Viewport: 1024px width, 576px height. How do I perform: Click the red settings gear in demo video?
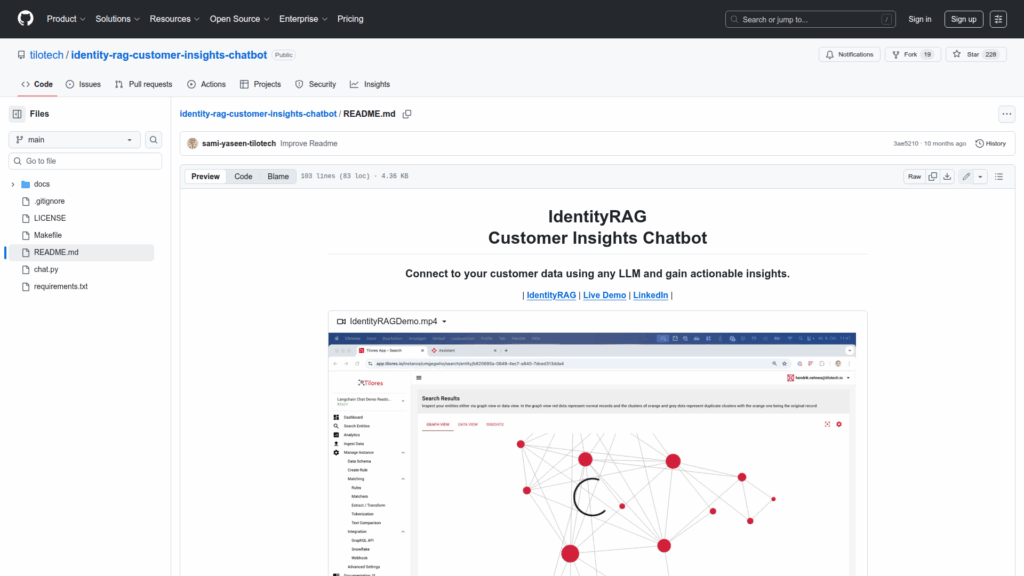[x=839, y=424]
